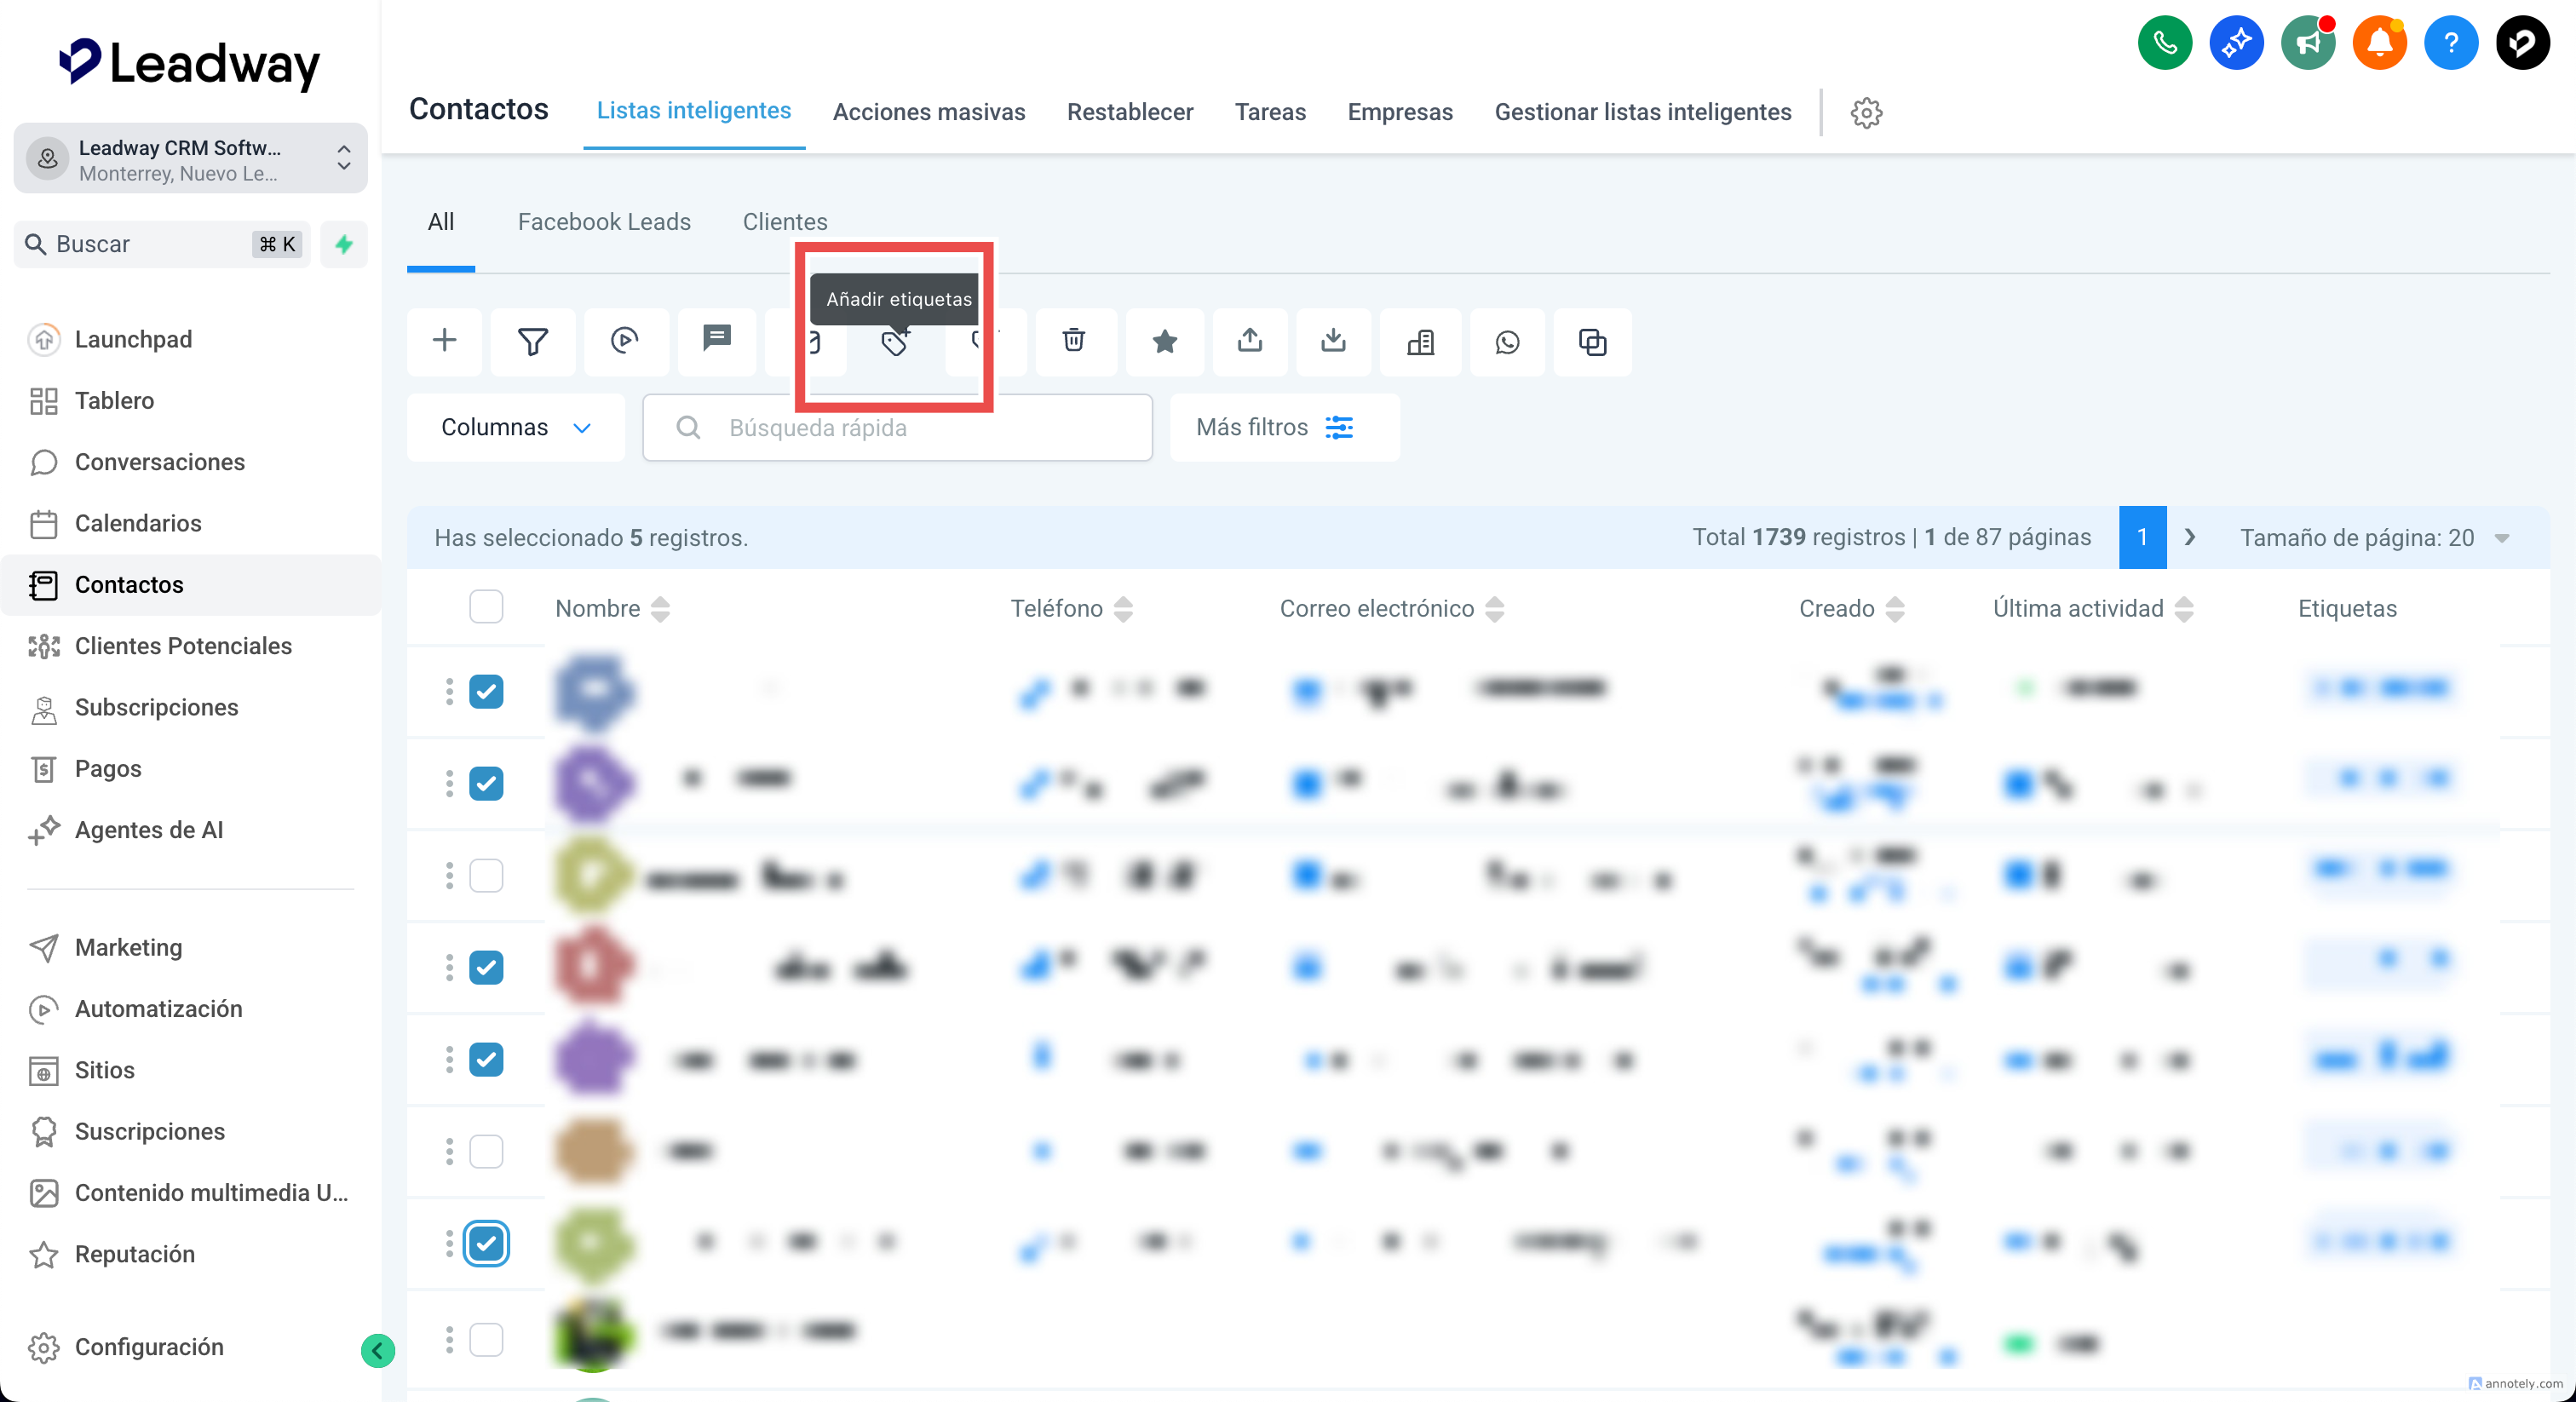
Task: Click the add tags icon
Action: [x=894, y=342]
